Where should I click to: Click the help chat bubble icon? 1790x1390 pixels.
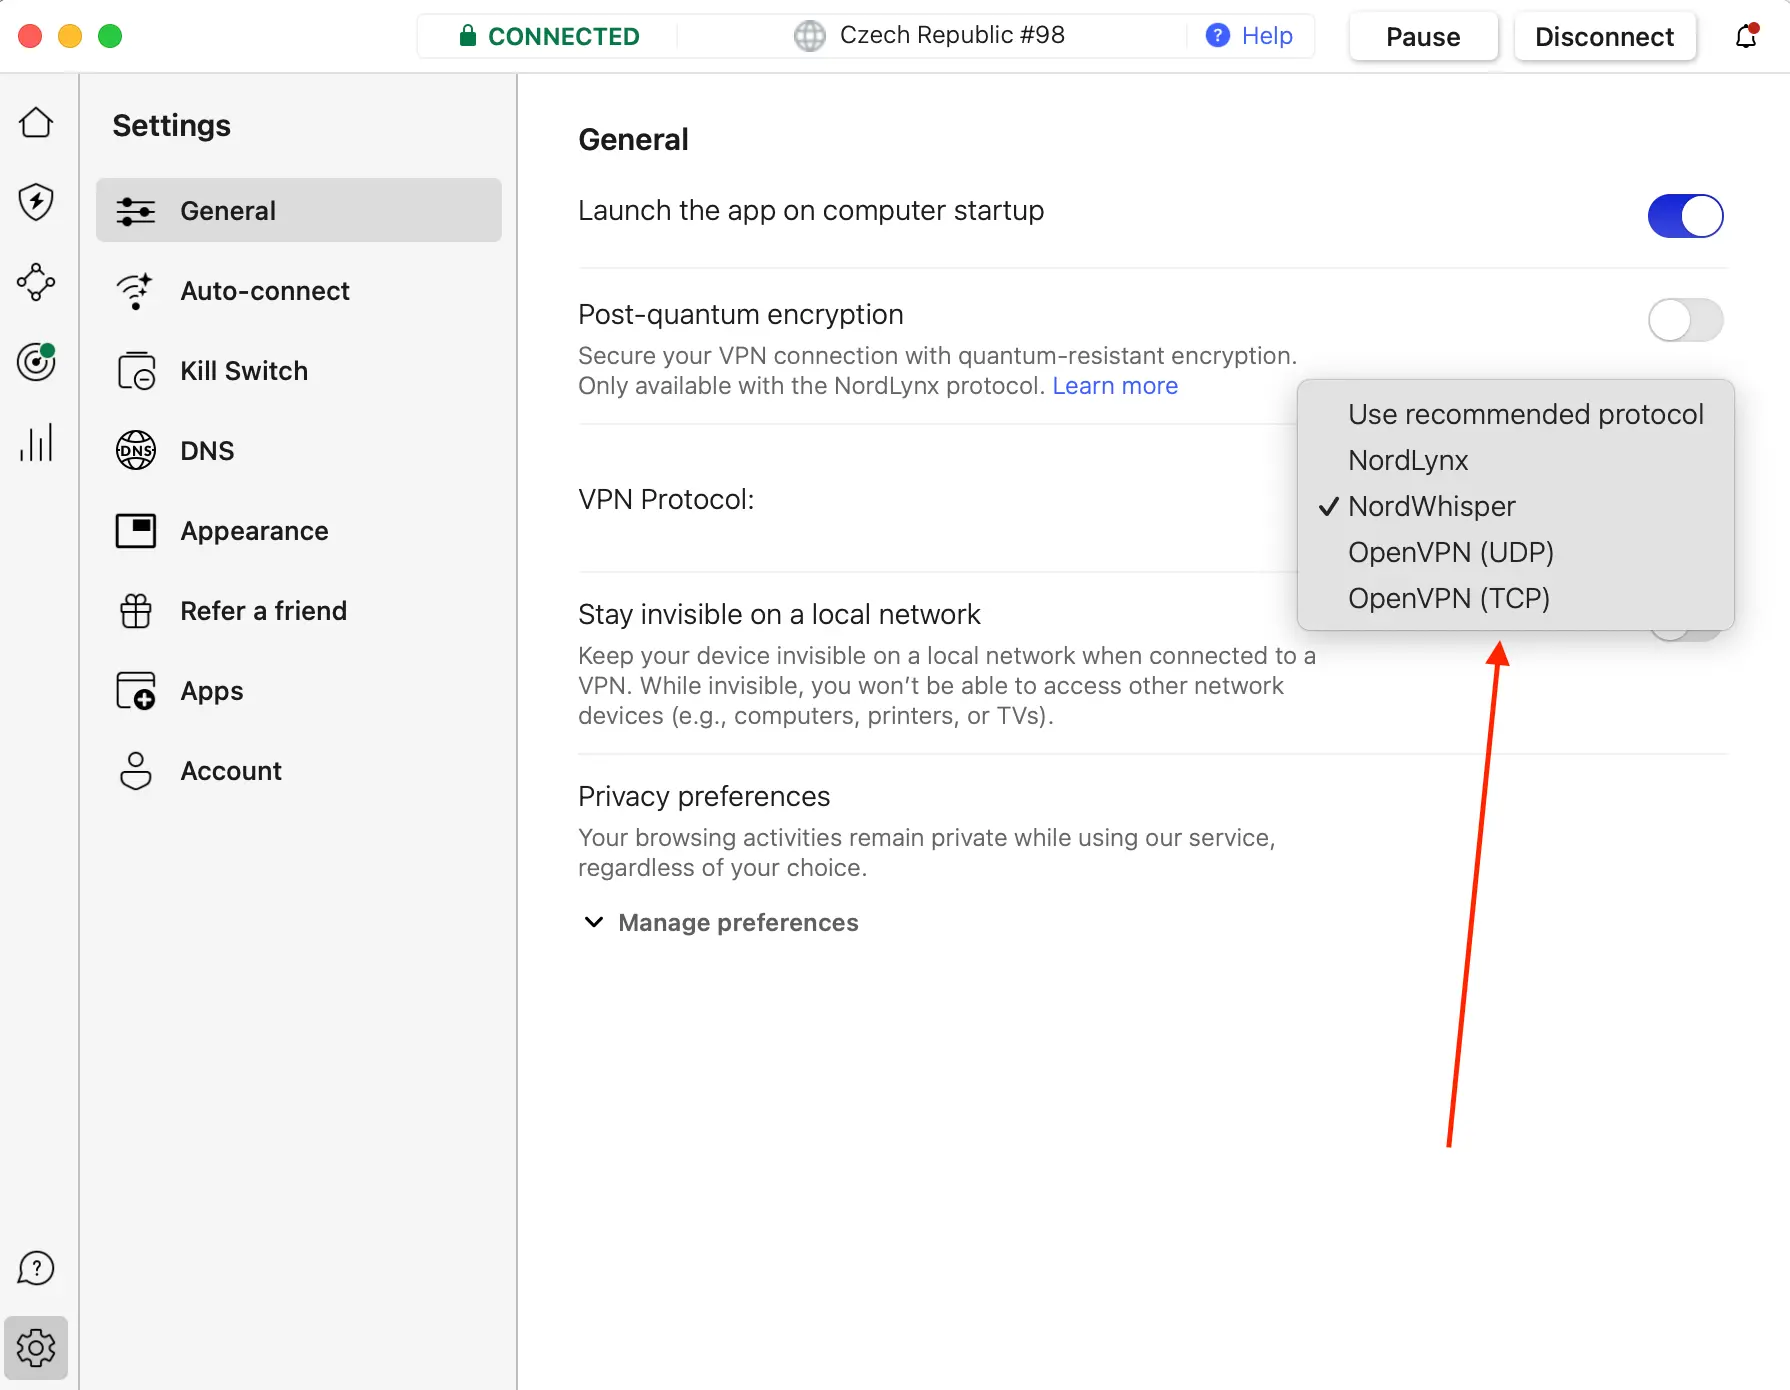click(x=36, y=1268)
